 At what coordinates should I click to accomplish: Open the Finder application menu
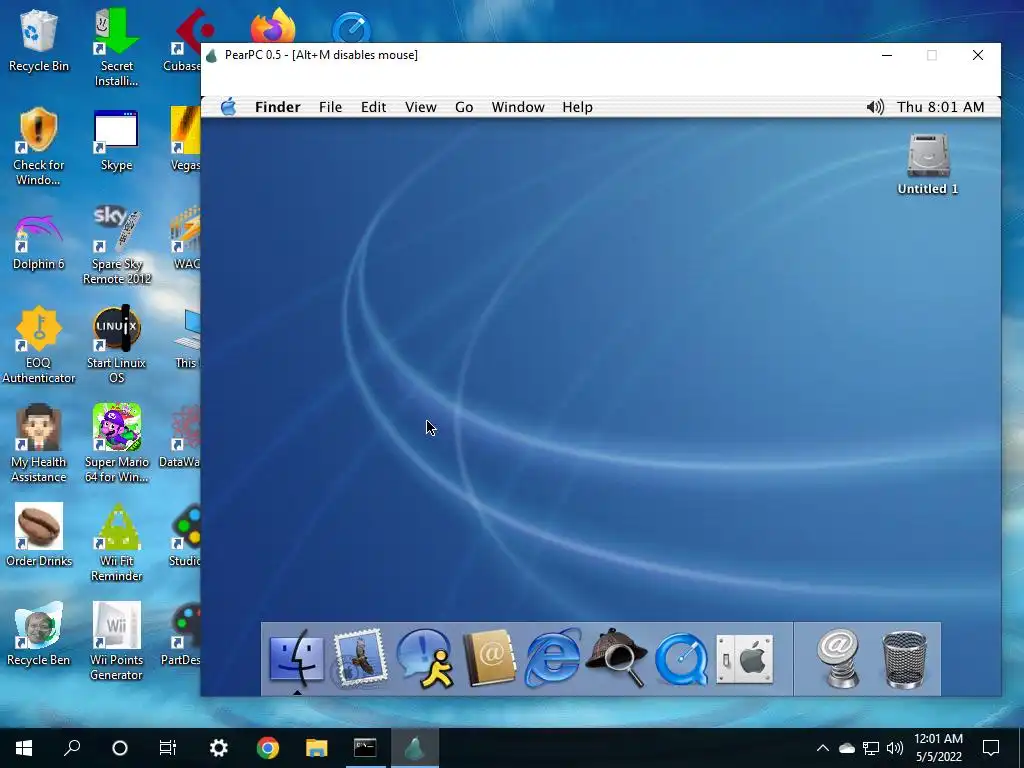[x=278, y=107]
